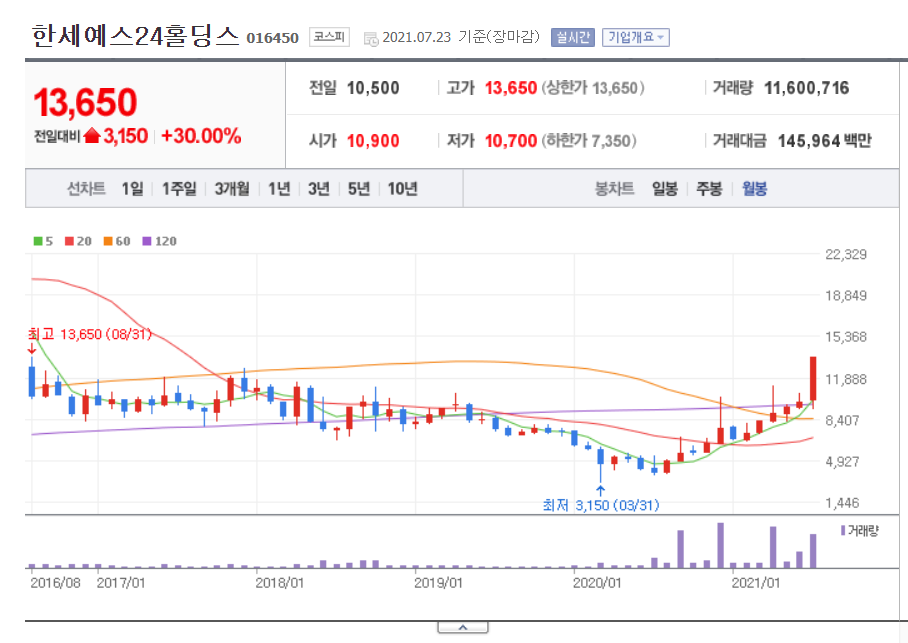Click the 거래대금 value 145,964 백만
The width and height of the screenshot is (908, 643).
tap(824, 141)
